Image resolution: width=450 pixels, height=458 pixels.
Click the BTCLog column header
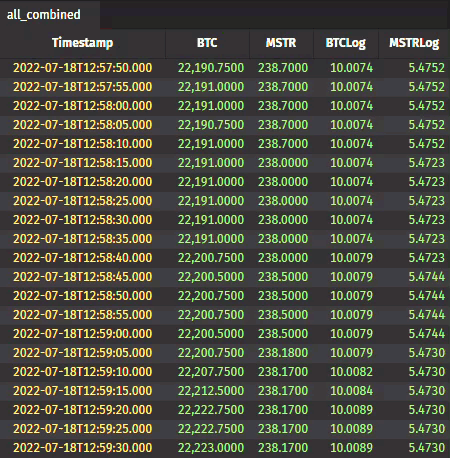346,43
